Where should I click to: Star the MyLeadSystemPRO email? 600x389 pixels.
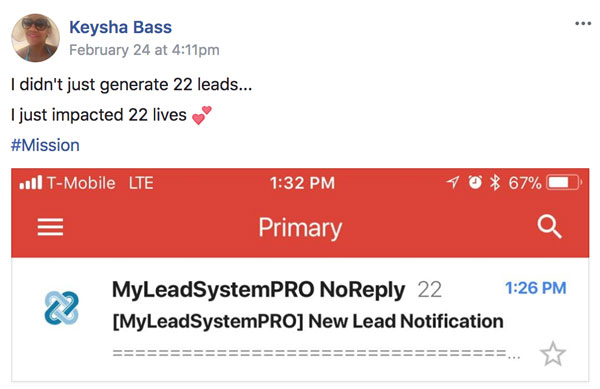click(553, 353)
